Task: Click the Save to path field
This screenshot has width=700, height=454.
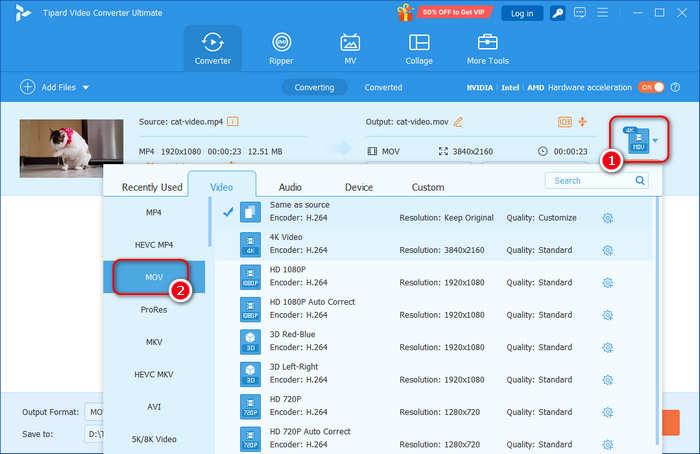Action: click(95, 433)
